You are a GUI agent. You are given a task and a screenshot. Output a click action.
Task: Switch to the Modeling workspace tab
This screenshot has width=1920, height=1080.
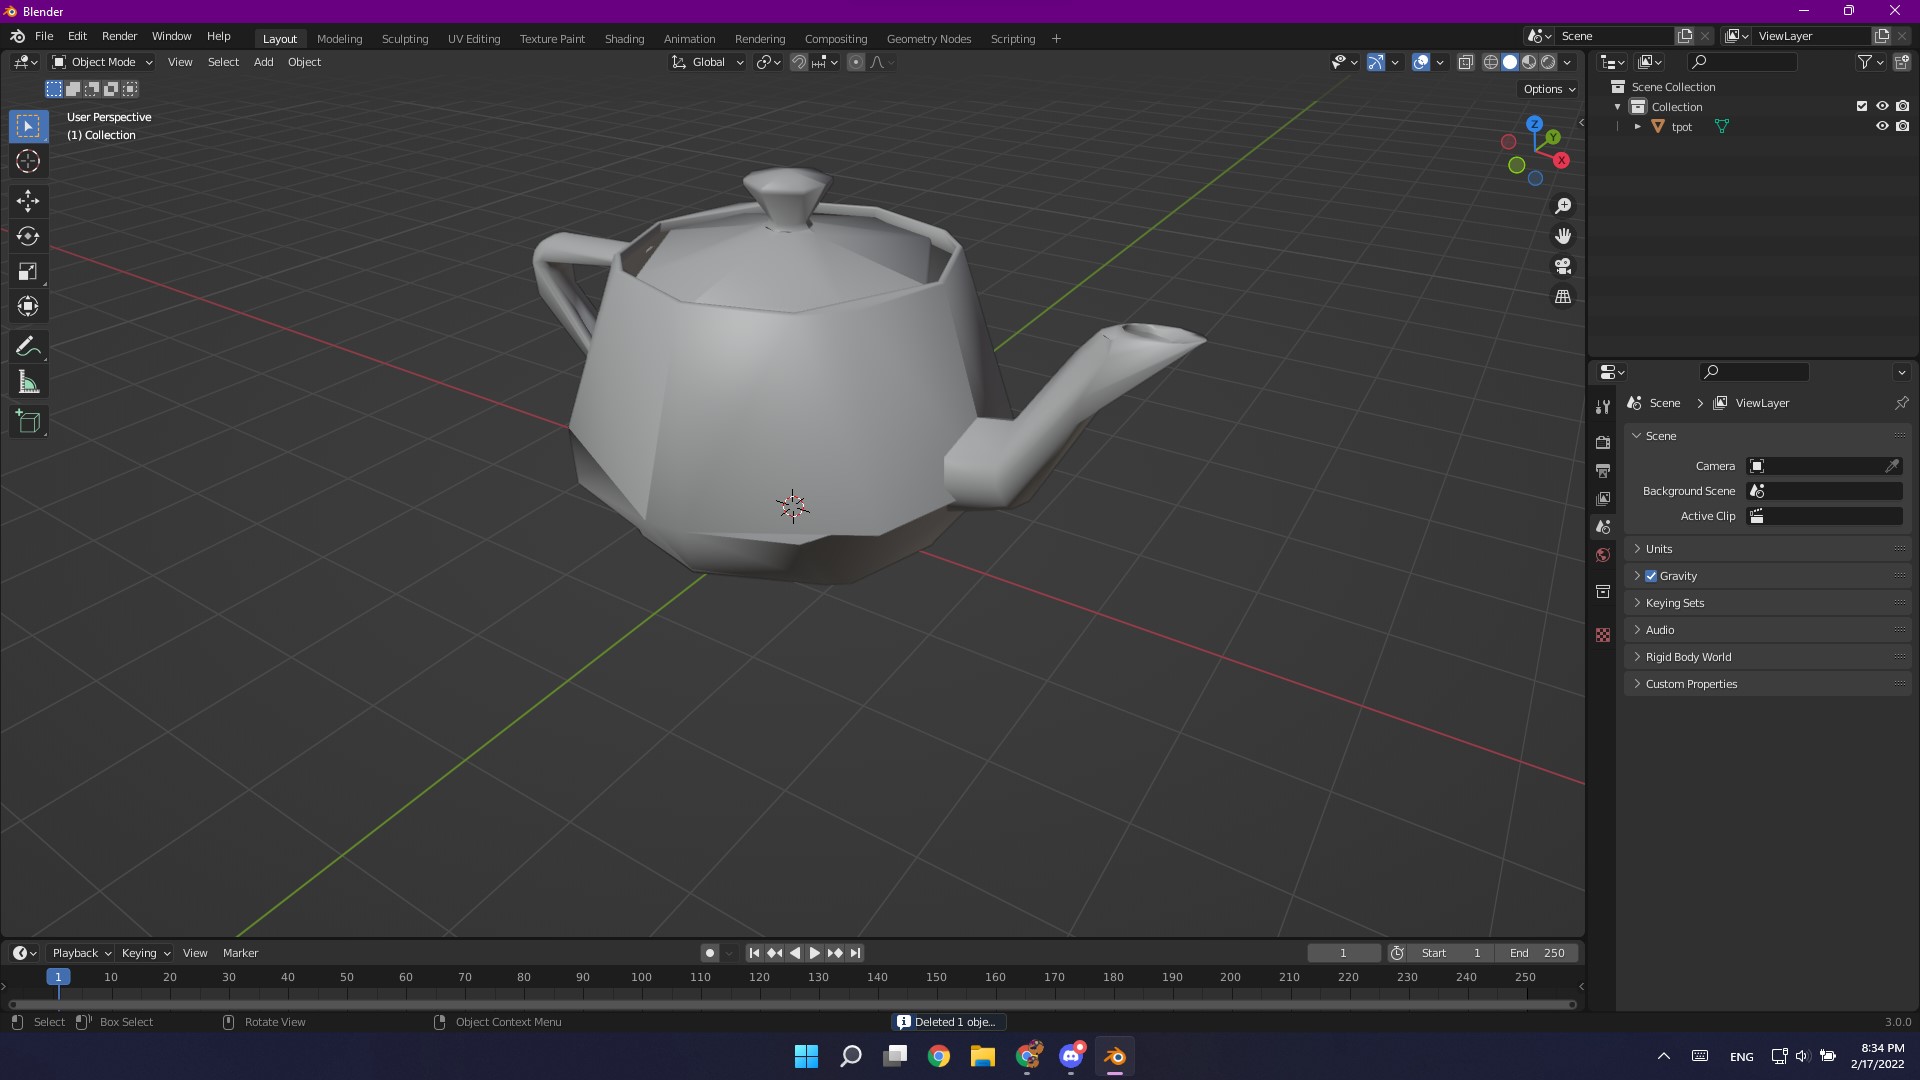[340, 38]
